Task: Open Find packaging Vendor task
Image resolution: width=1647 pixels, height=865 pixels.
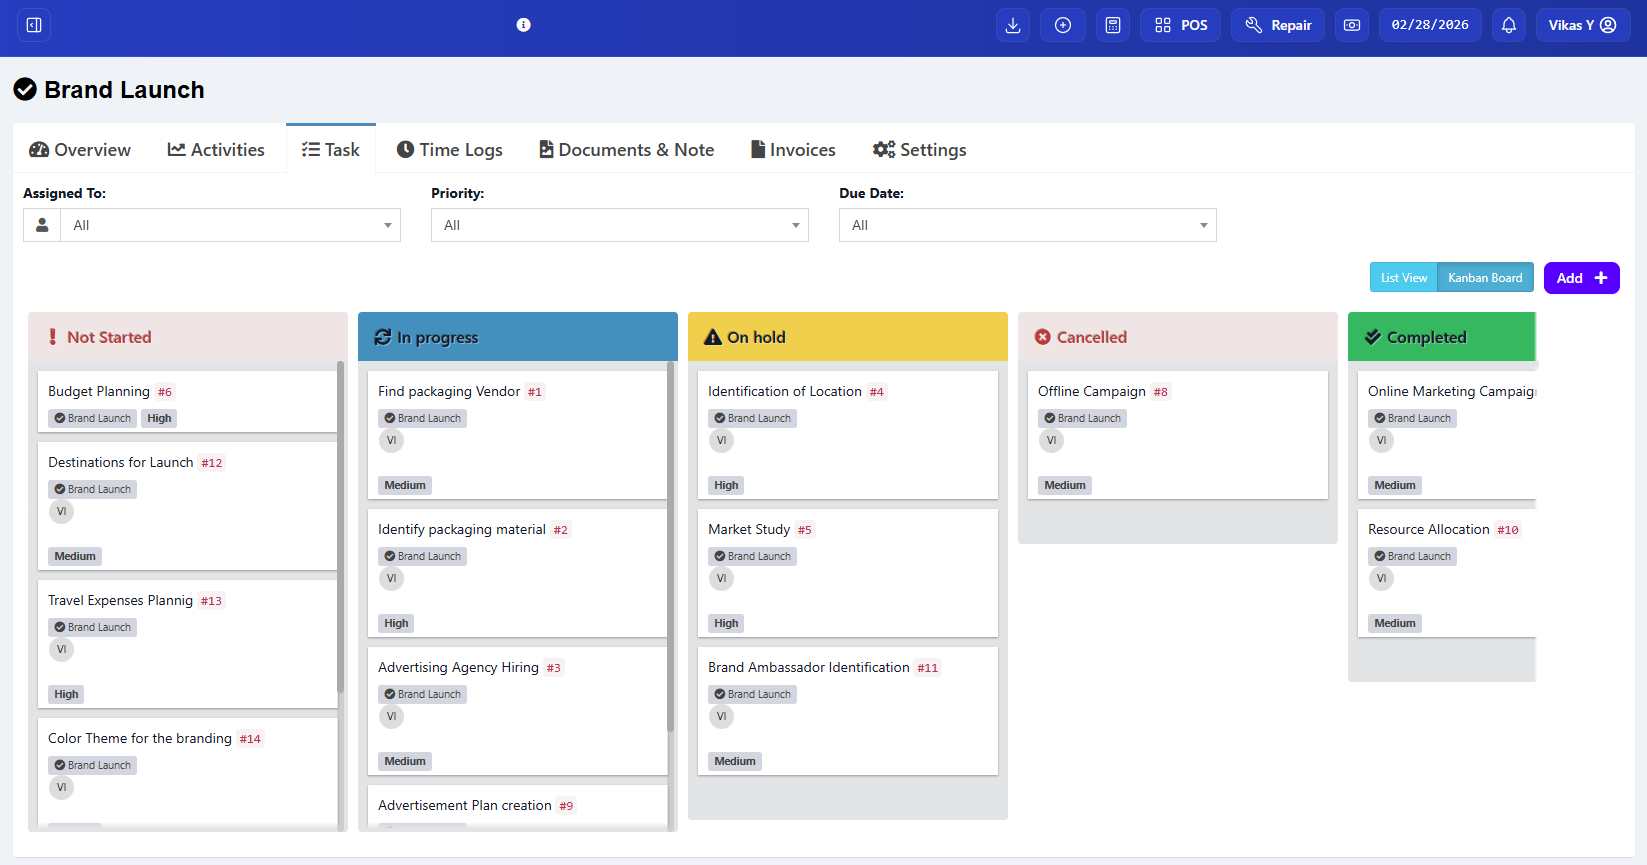Action: [449, 391]
